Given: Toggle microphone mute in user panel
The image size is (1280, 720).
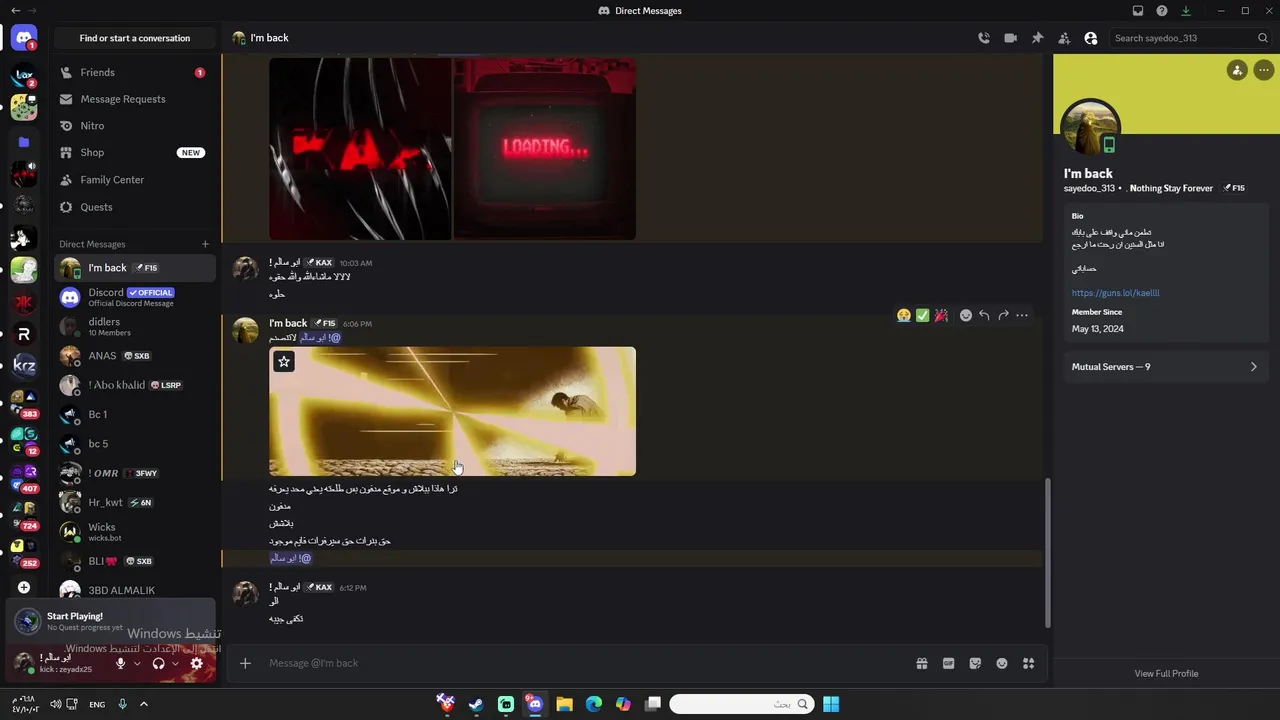Looking at the screenshot, I should click(121, 663).
